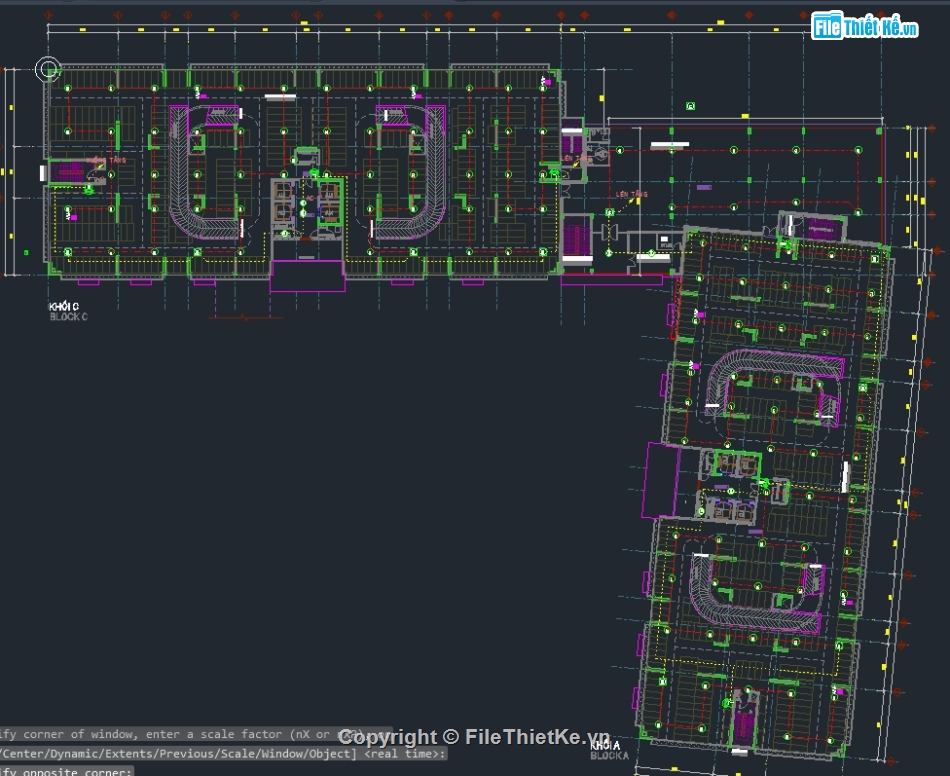This screenshot has height=776, width=950.
Task: Select the LÊN TẦNG label with yellow arrow in hall
Action: (x=632, y=194)
